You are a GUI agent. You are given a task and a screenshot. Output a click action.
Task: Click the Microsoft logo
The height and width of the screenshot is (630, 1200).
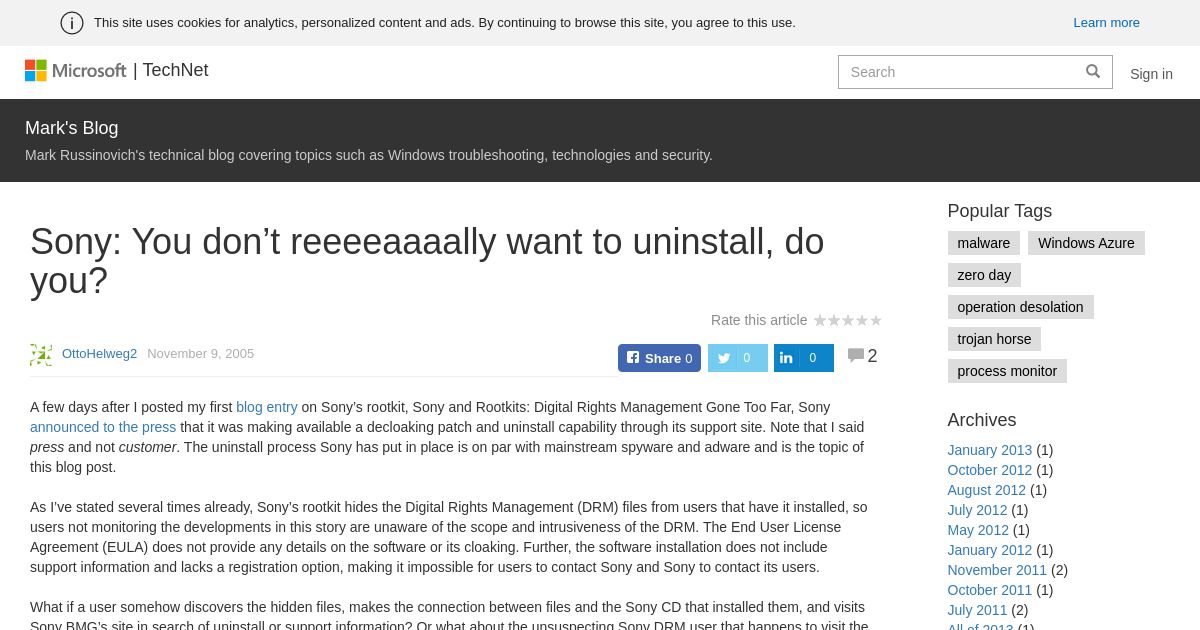(75, 70)
